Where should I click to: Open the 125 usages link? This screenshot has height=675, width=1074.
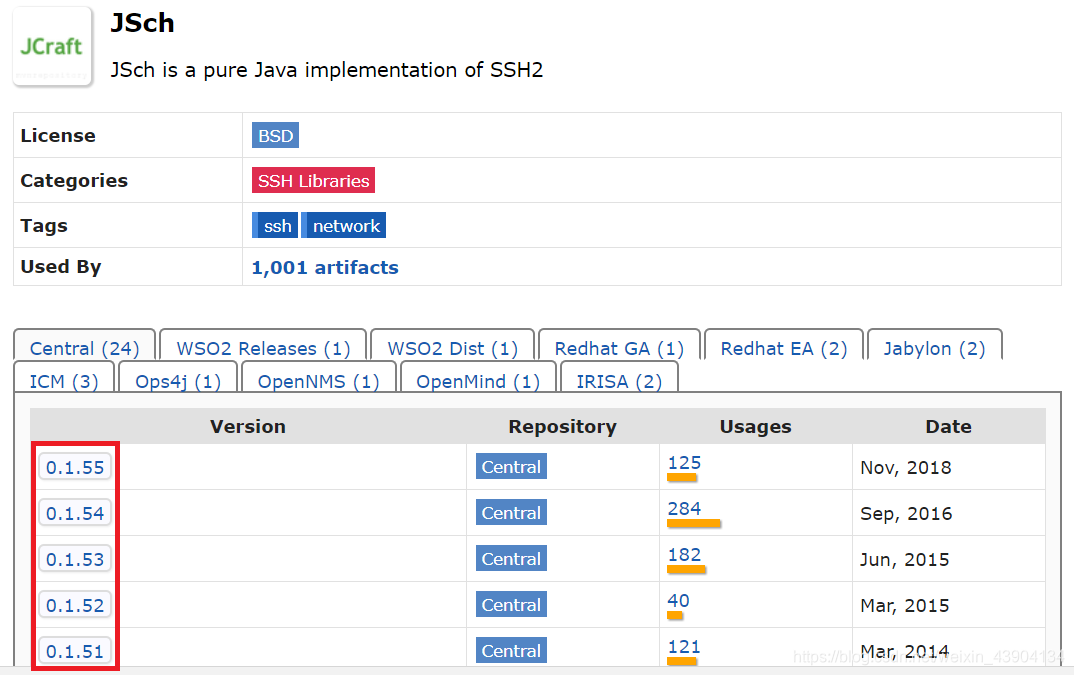click(x=684, y=463)
